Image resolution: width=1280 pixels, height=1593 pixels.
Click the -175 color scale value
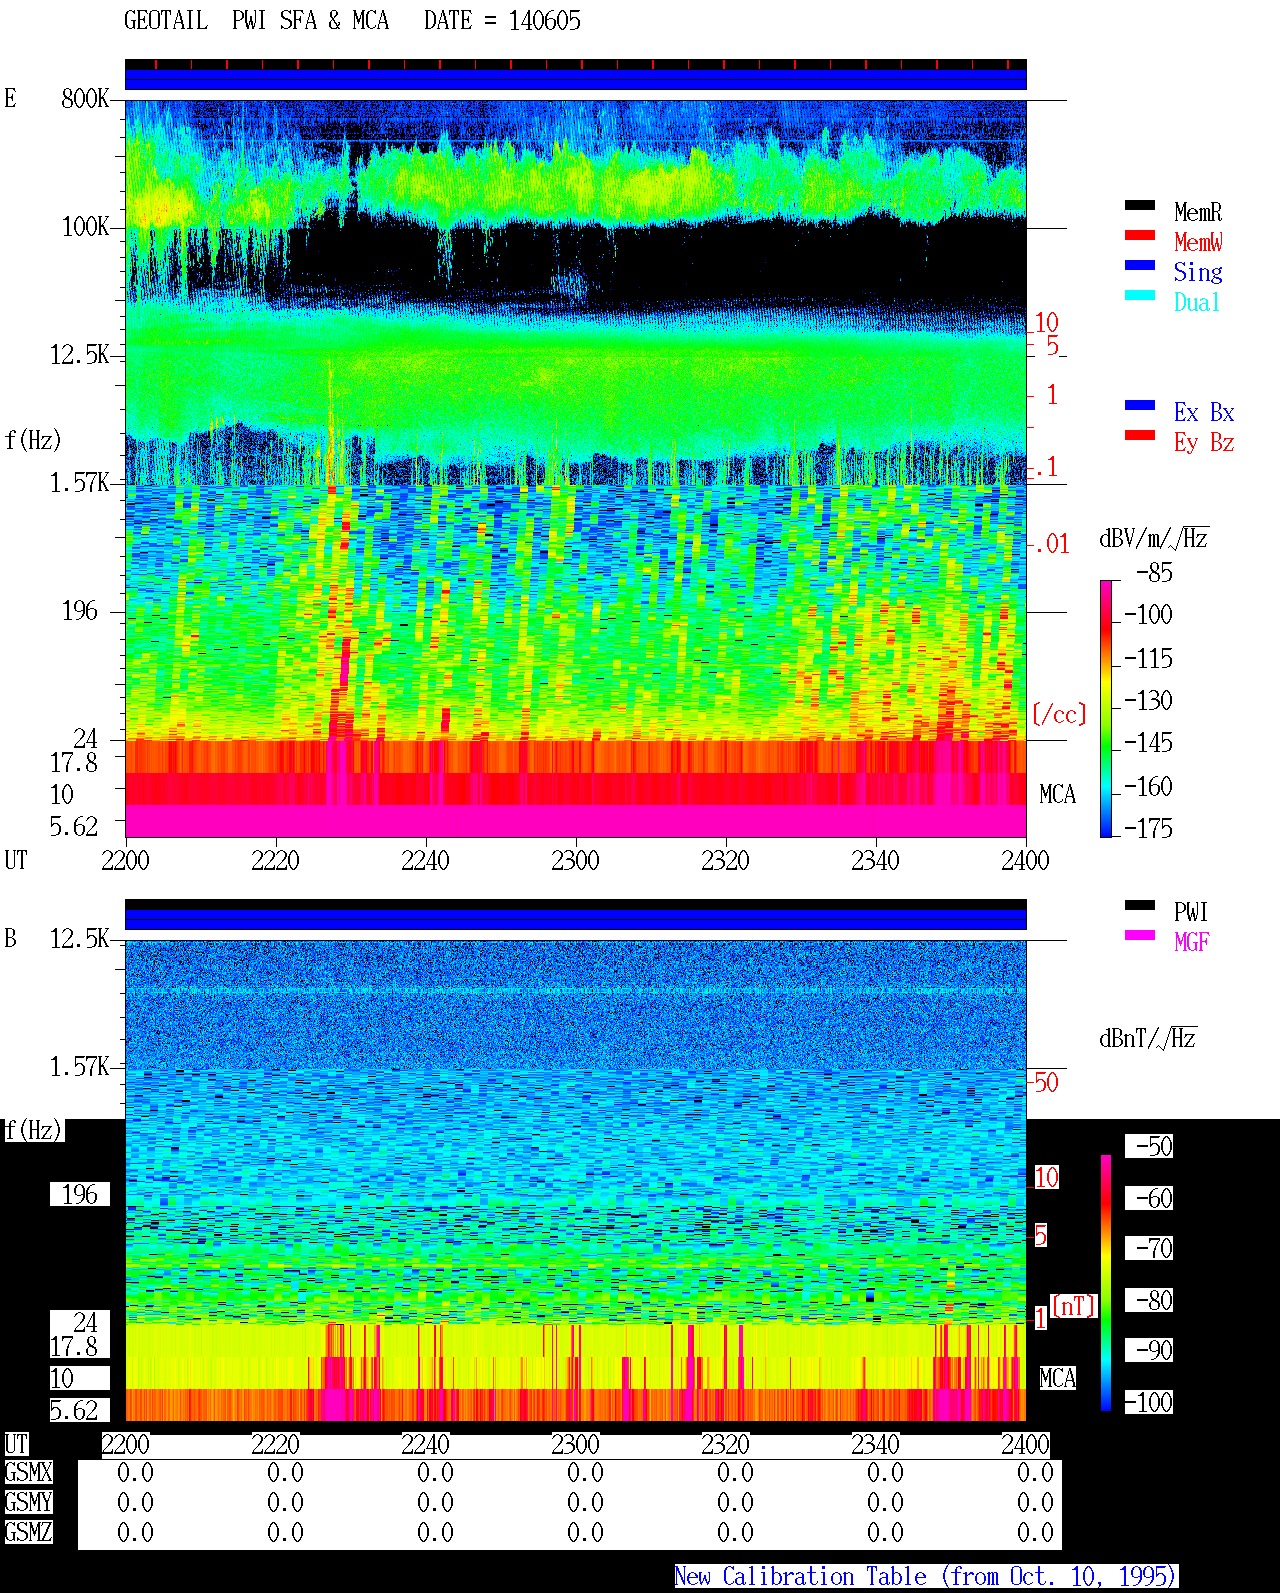coord(1148,829)
